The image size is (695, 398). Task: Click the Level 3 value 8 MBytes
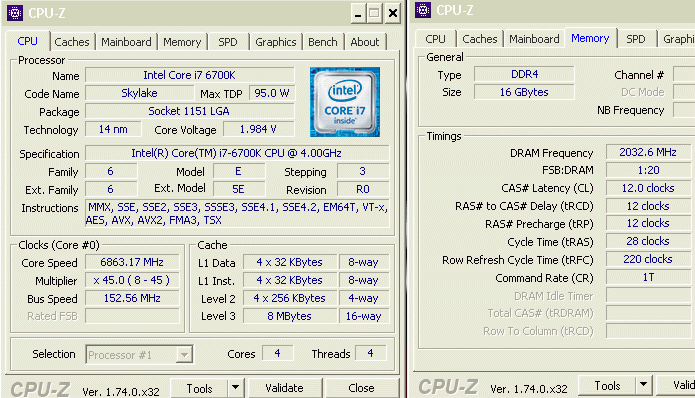coord(290,316)
